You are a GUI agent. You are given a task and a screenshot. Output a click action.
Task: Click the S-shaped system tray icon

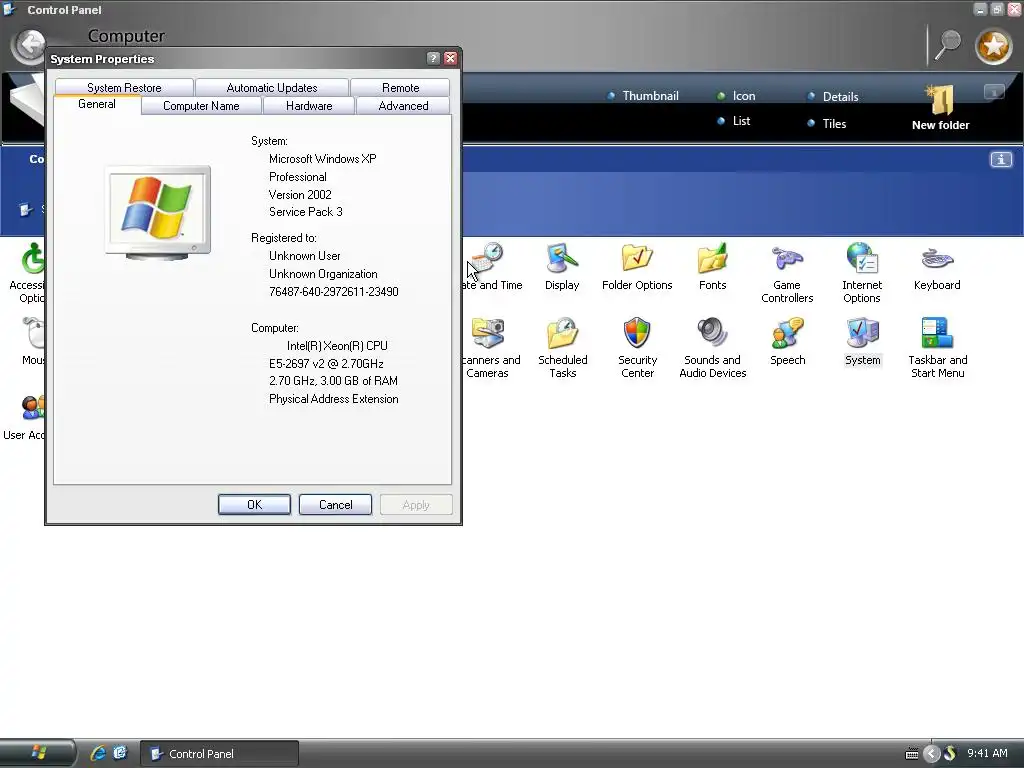coord(950,754)
